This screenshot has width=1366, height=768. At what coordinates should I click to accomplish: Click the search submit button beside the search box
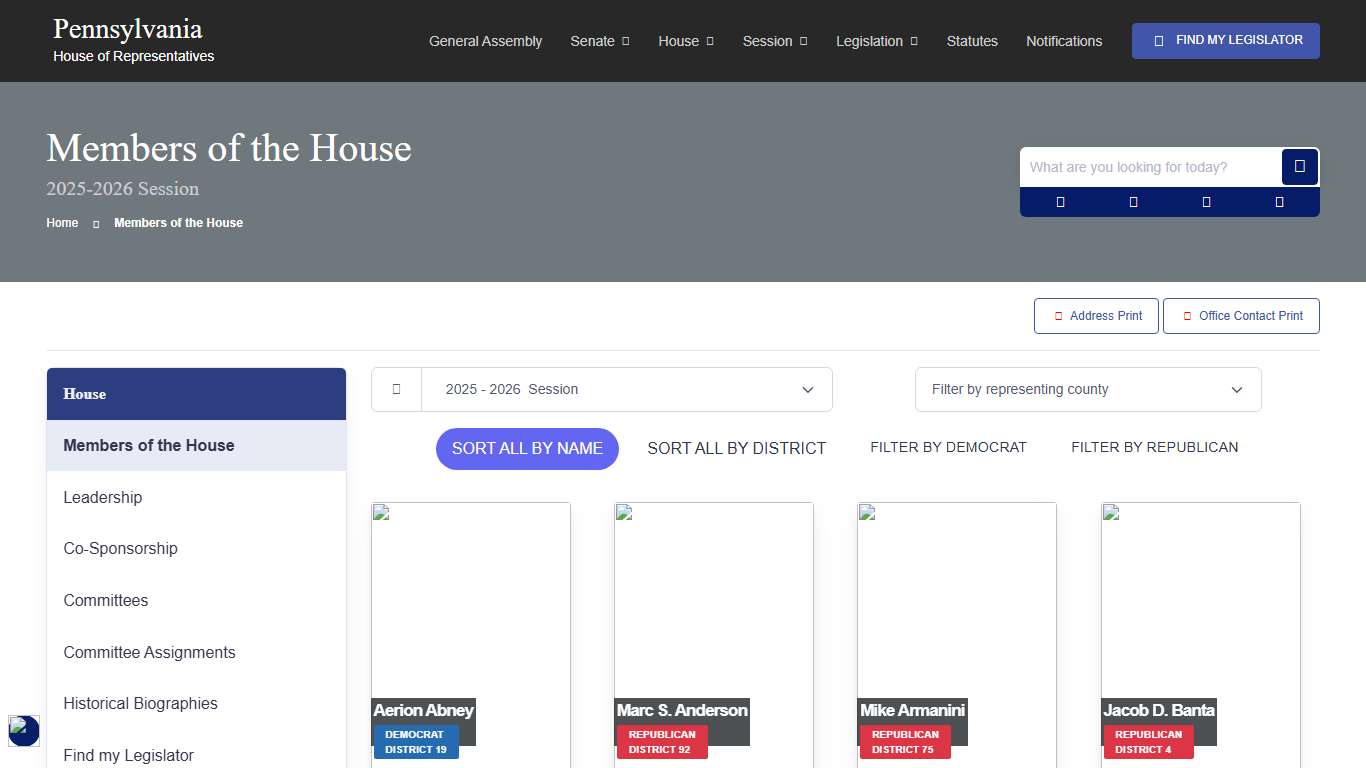pyautogui.click(x=1299, y=167)
